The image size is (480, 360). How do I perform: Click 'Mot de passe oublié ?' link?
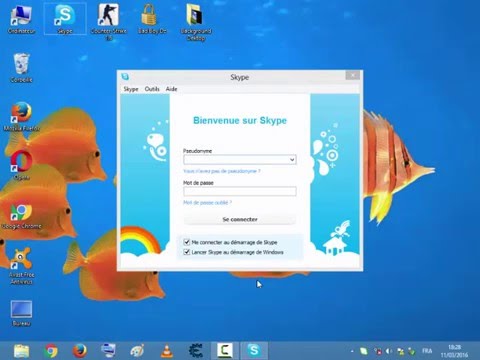click(x=207, y=202)
